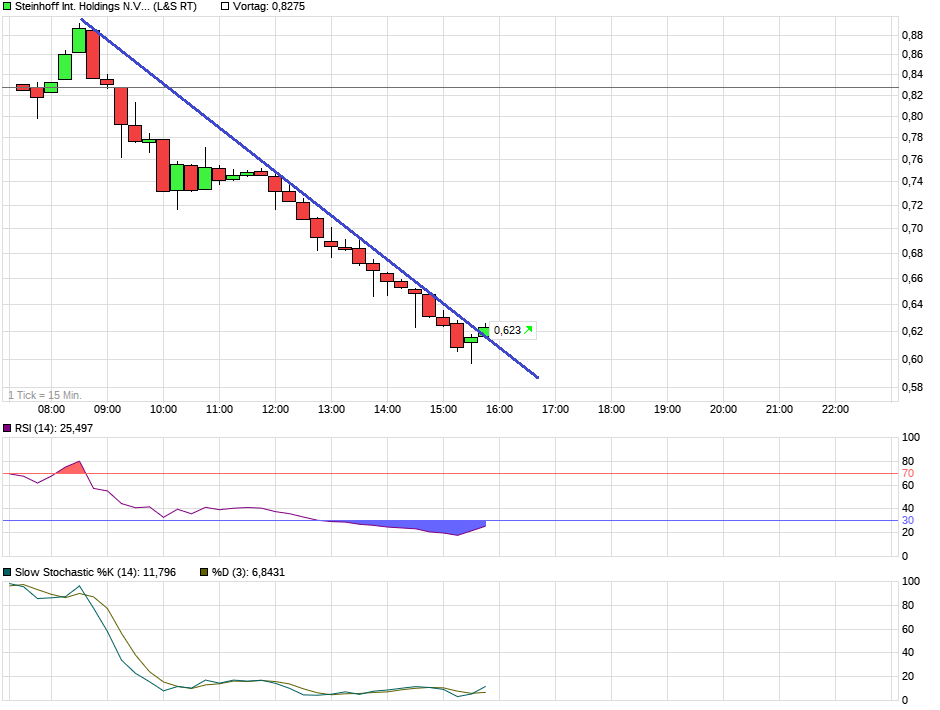Viewport: 940px width, 710px height.
Task: Click the 0,82 price axis label
Action: (912, 95)
